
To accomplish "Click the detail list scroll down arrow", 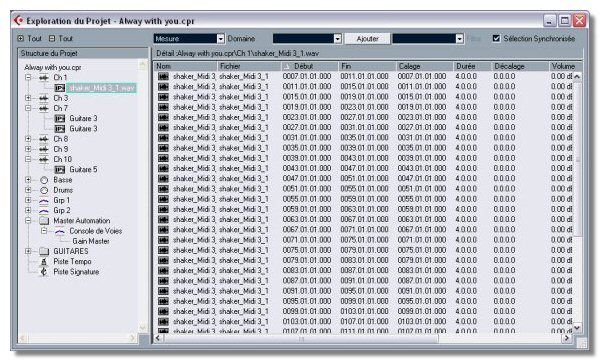I will pos(577,328).
